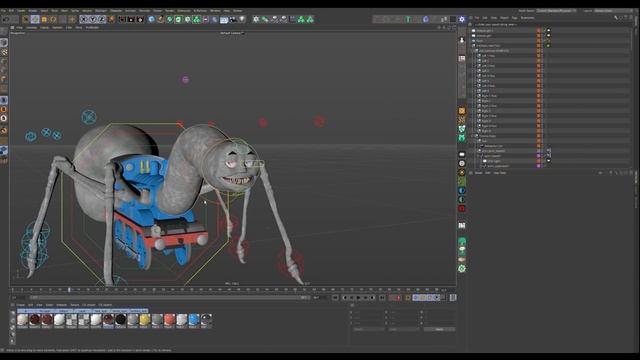Open the Tags menu in Object Manager
Screen dimensions: 640x360
(x=515, y=18)
